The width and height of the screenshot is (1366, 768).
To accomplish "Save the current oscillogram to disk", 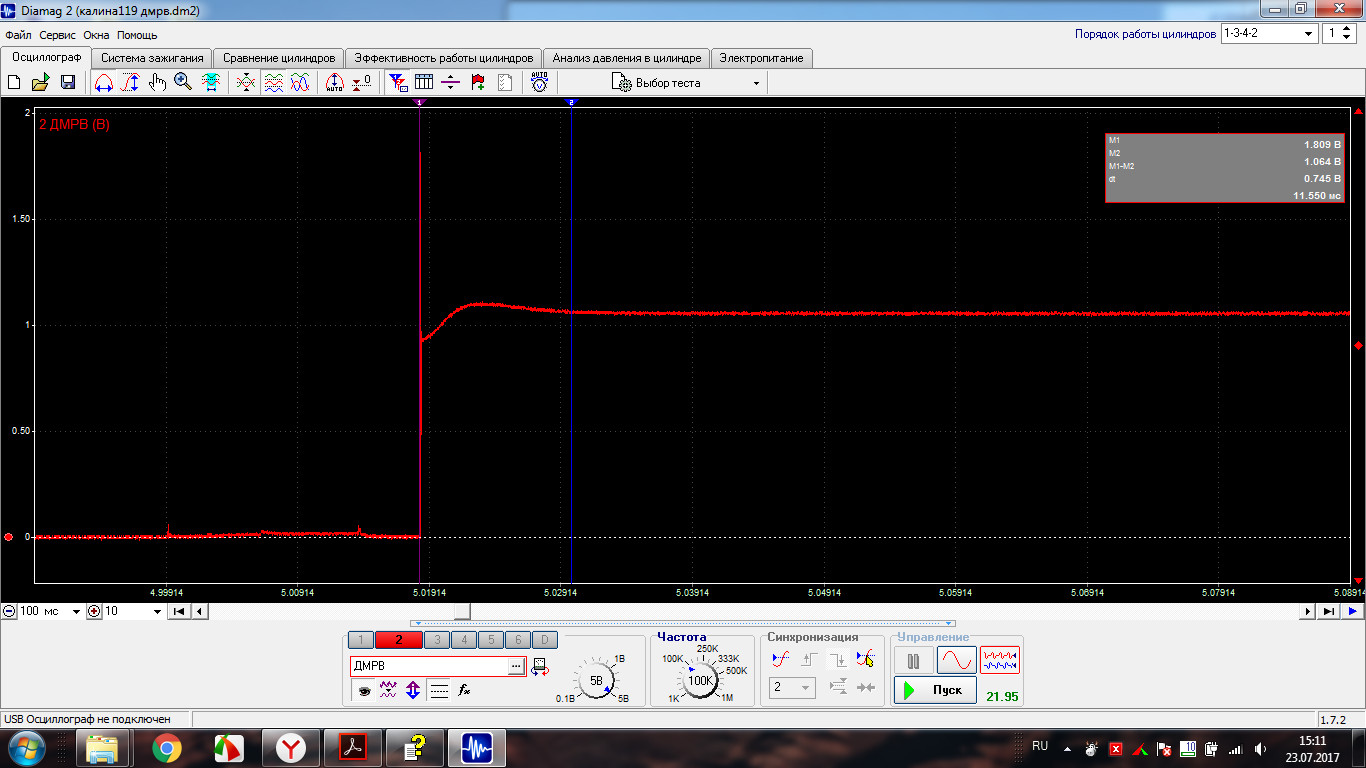I will [68, 83].
